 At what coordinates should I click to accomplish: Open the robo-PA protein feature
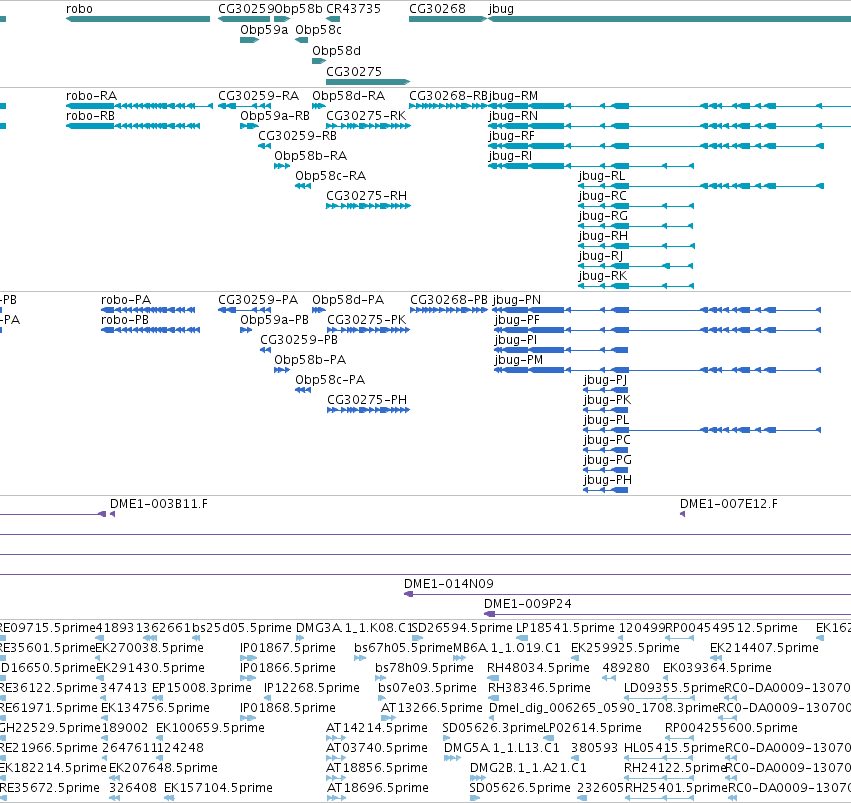pos(148,310)
